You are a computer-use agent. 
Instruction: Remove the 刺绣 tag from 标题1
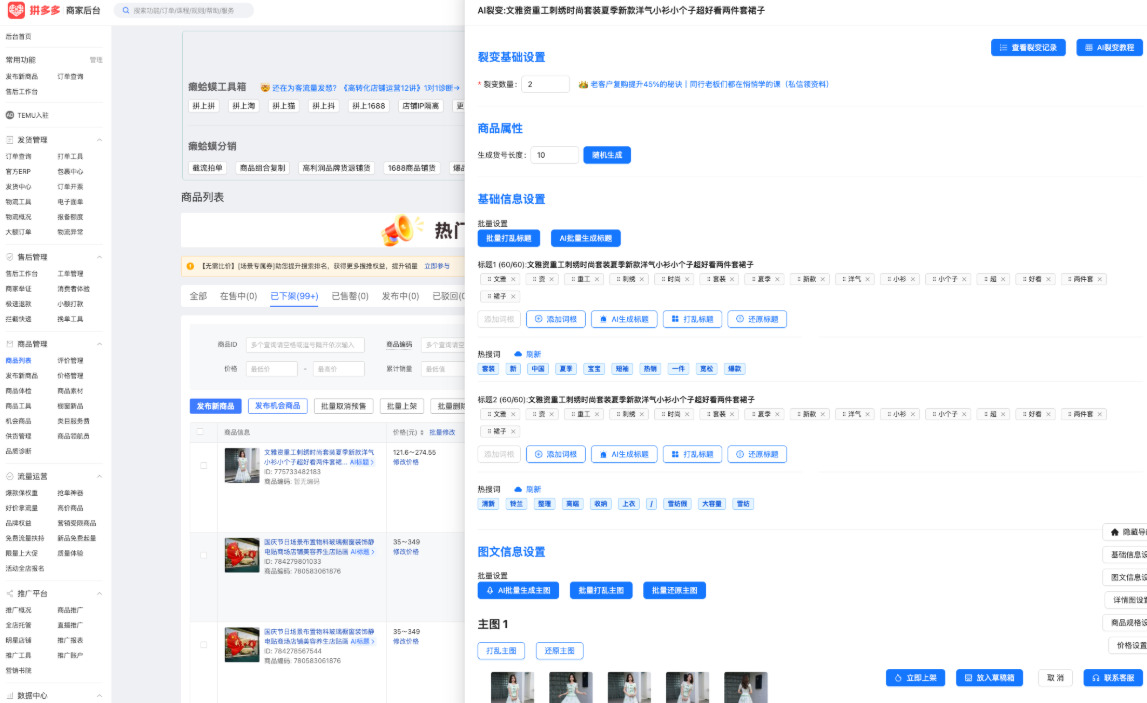coord(642,279)
